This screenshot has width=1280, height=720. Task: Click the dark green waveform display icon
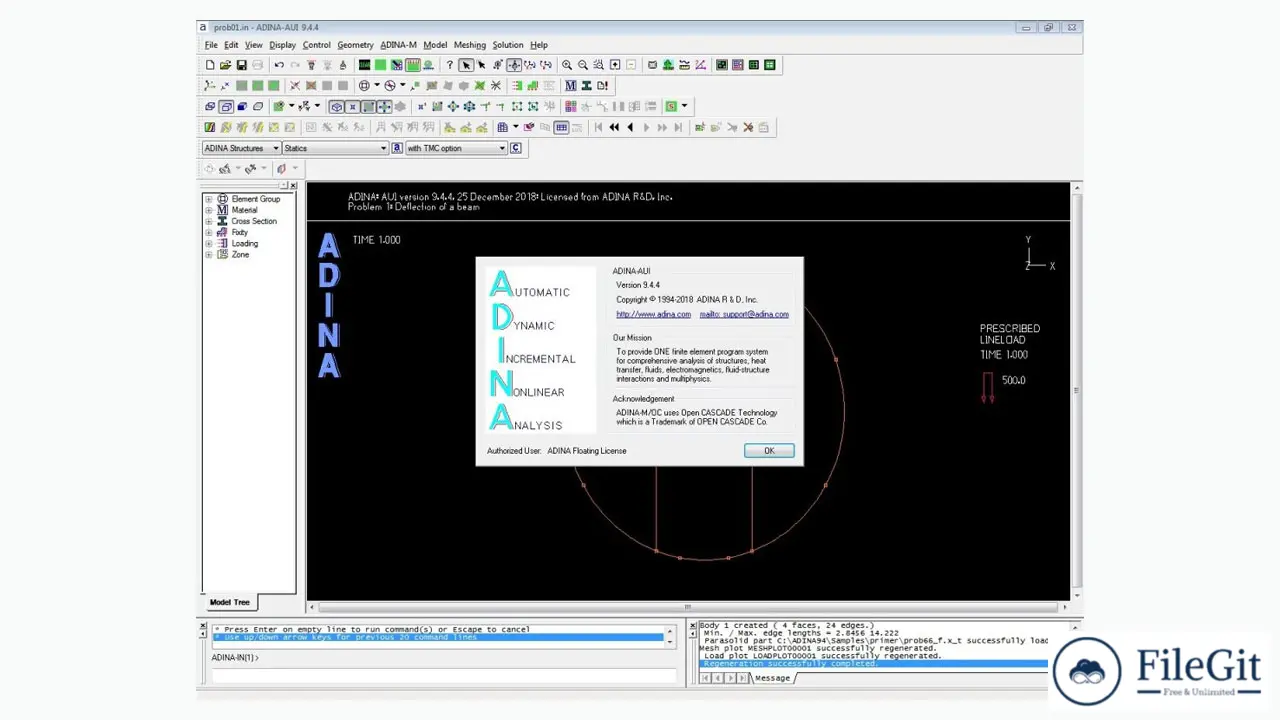click(365, 65)
